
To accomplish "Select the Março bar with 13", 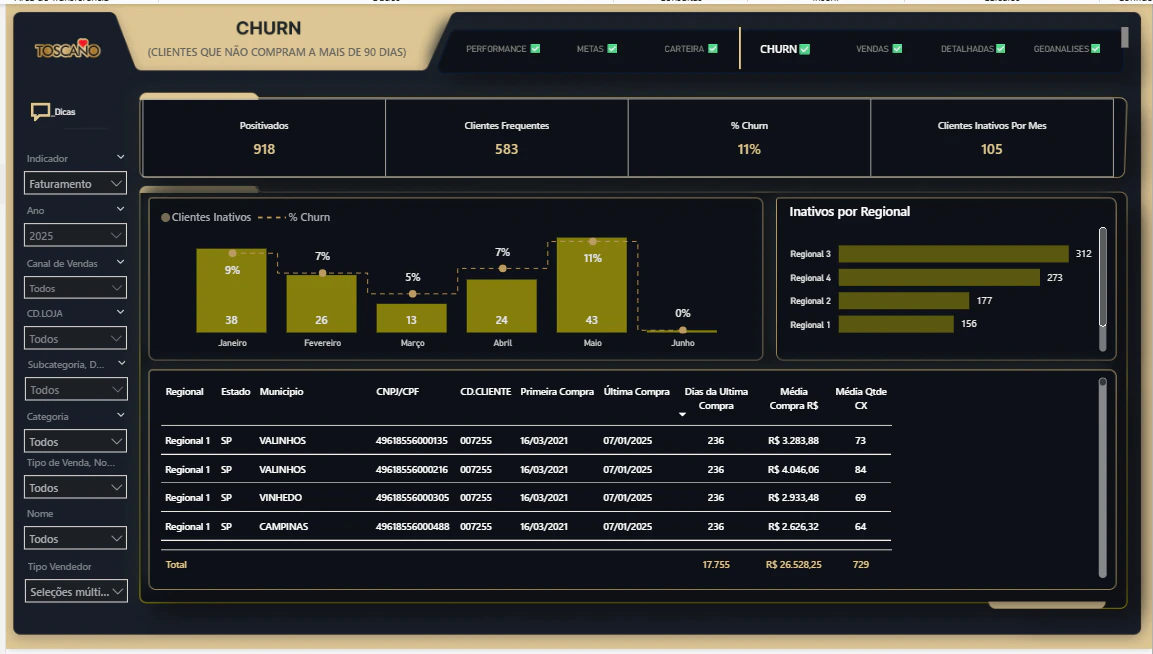I will (412, 318).
